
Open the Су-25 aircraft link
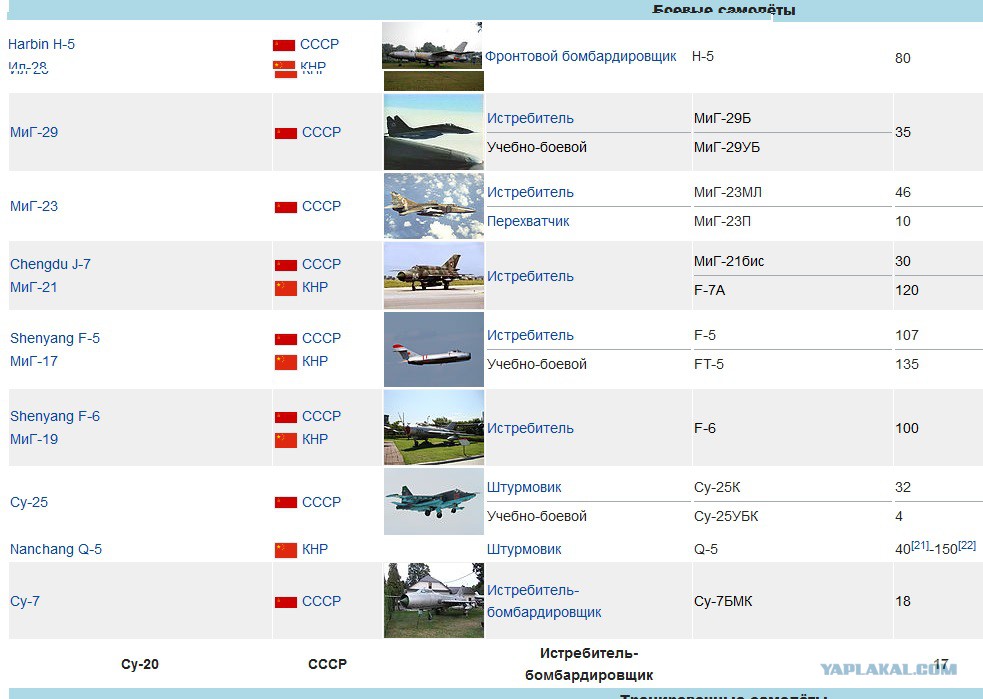pyautogui.click(x=29, y=502)
